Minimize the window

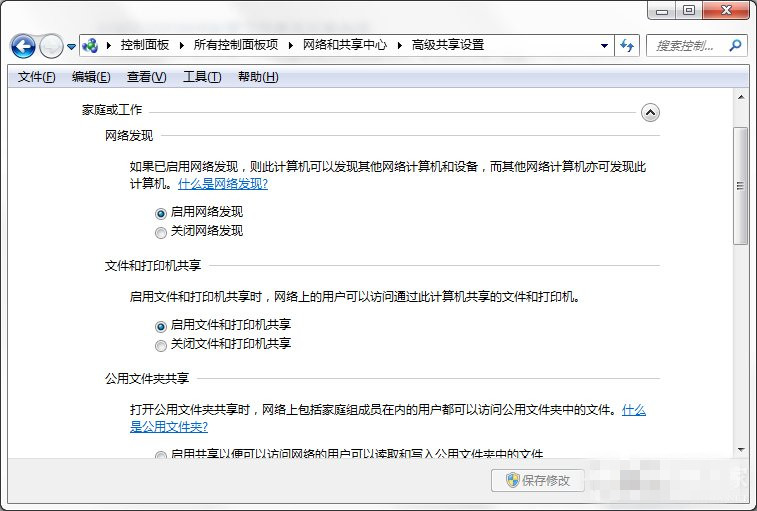(x=662, y=10)
